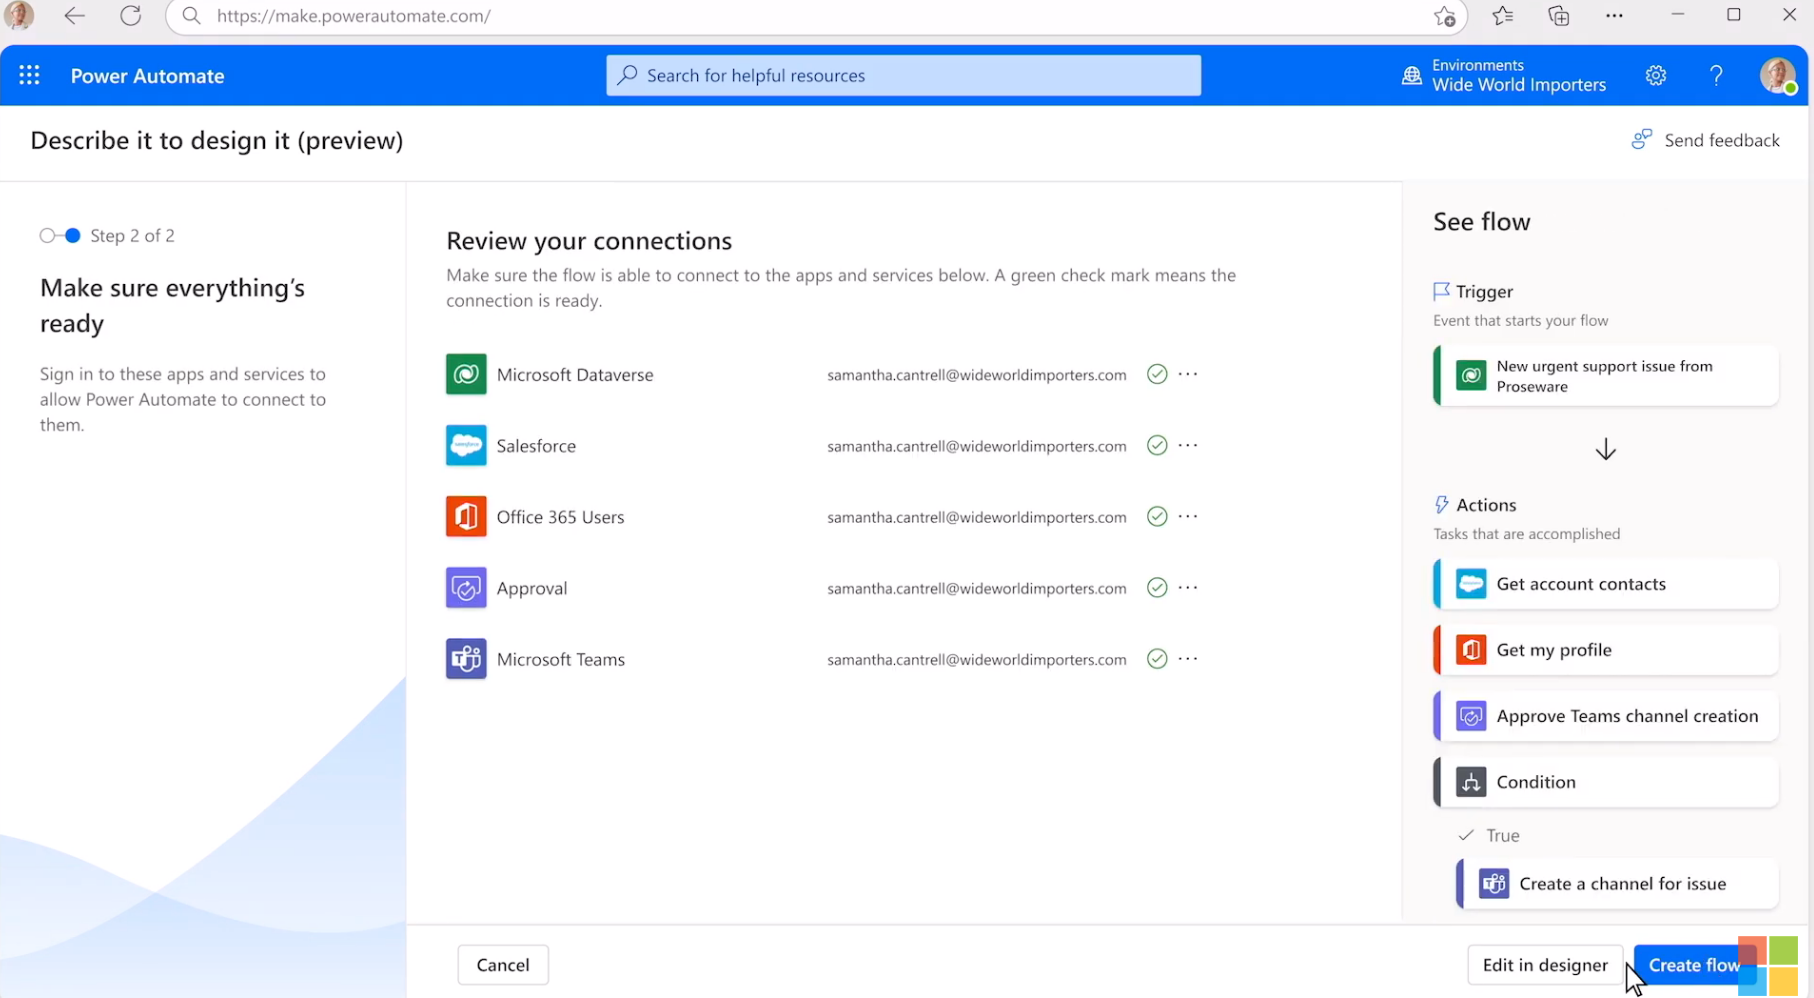Click the address bar URL
This screenshot has height=998, width=1814.
click(x=354, y=16)
